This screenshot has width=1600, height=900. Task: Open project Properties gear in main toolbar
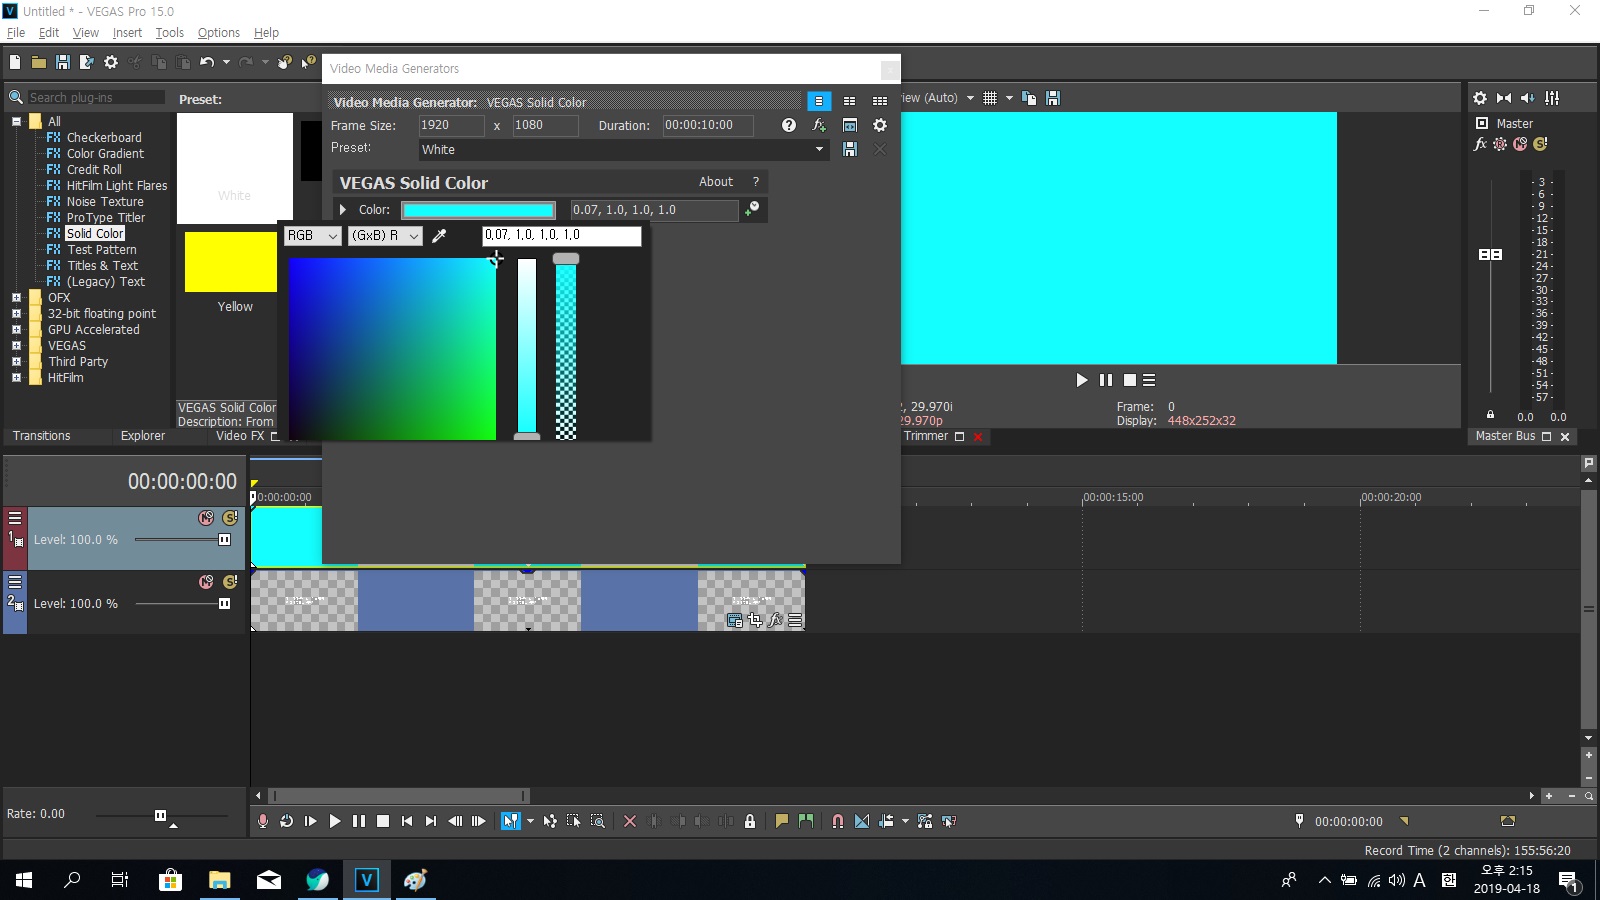[111, 62]
